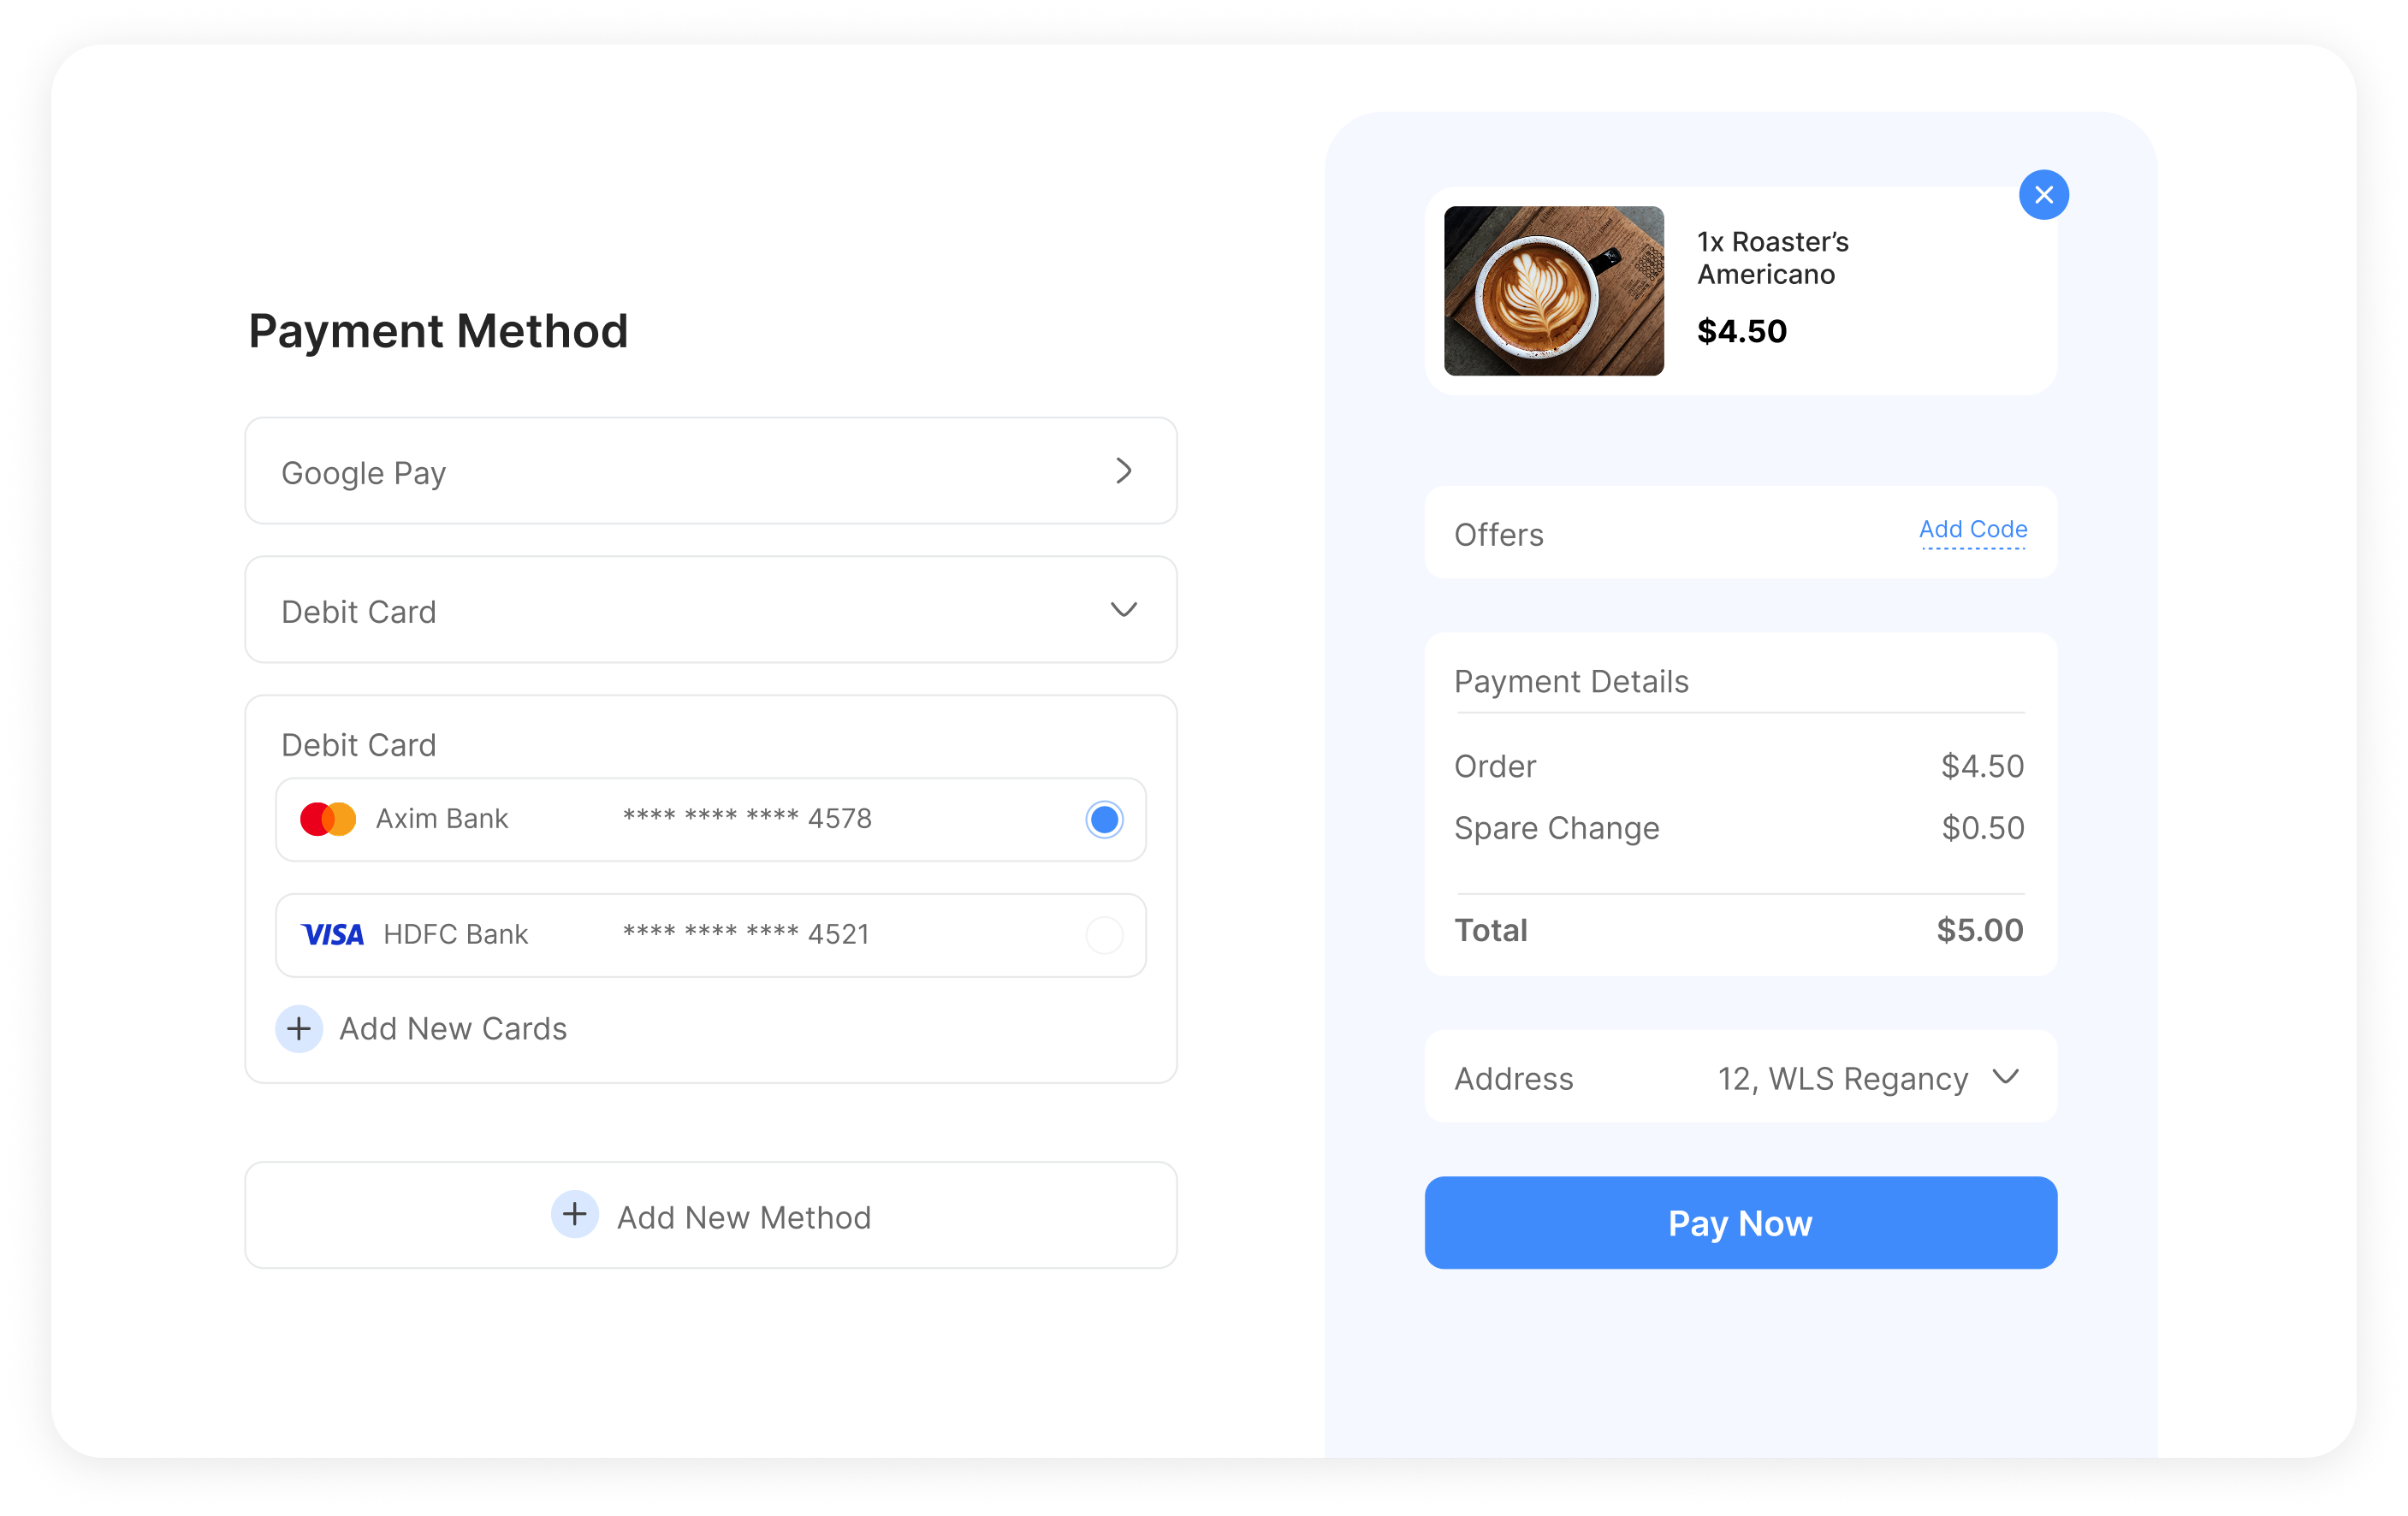Click the plus icon beside Add New Cards
This screenshot has width=2408, height=1516.
(299, 1029)
